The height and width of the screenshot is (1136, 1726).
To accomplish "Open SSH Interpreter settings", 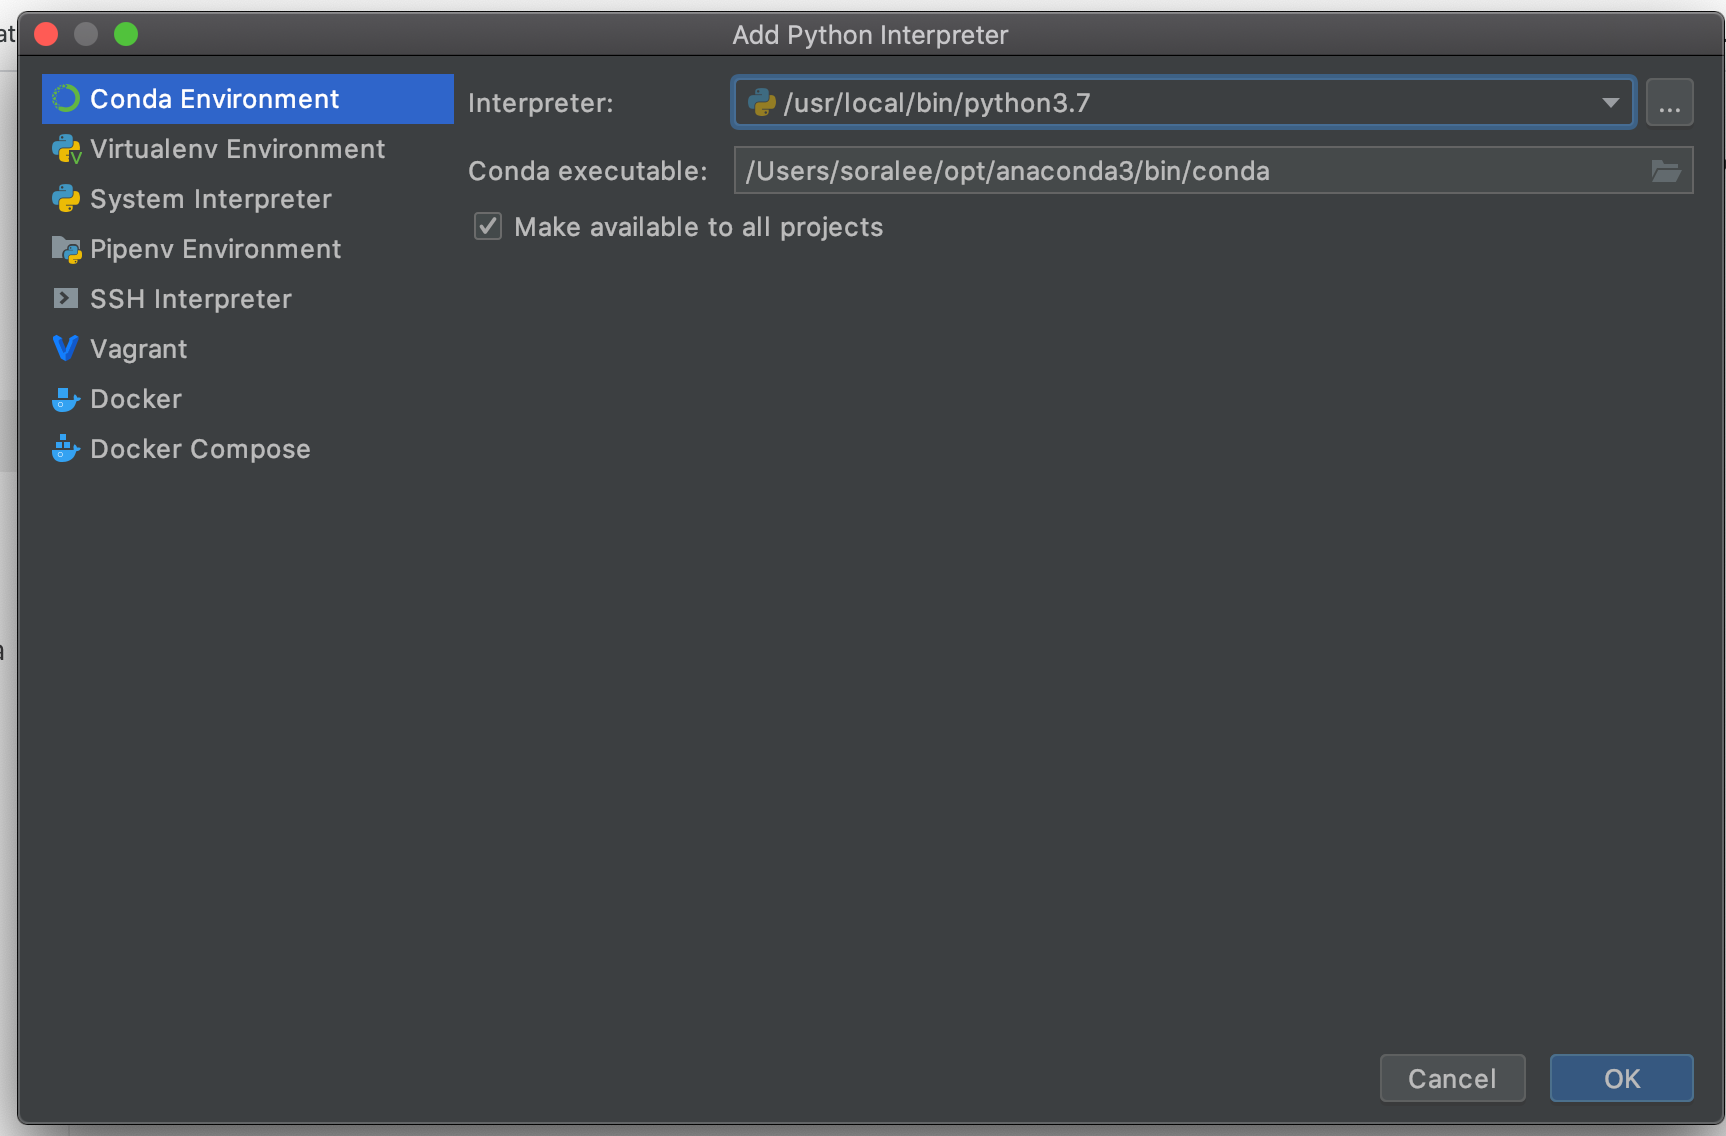I will [x=248, y=299].
